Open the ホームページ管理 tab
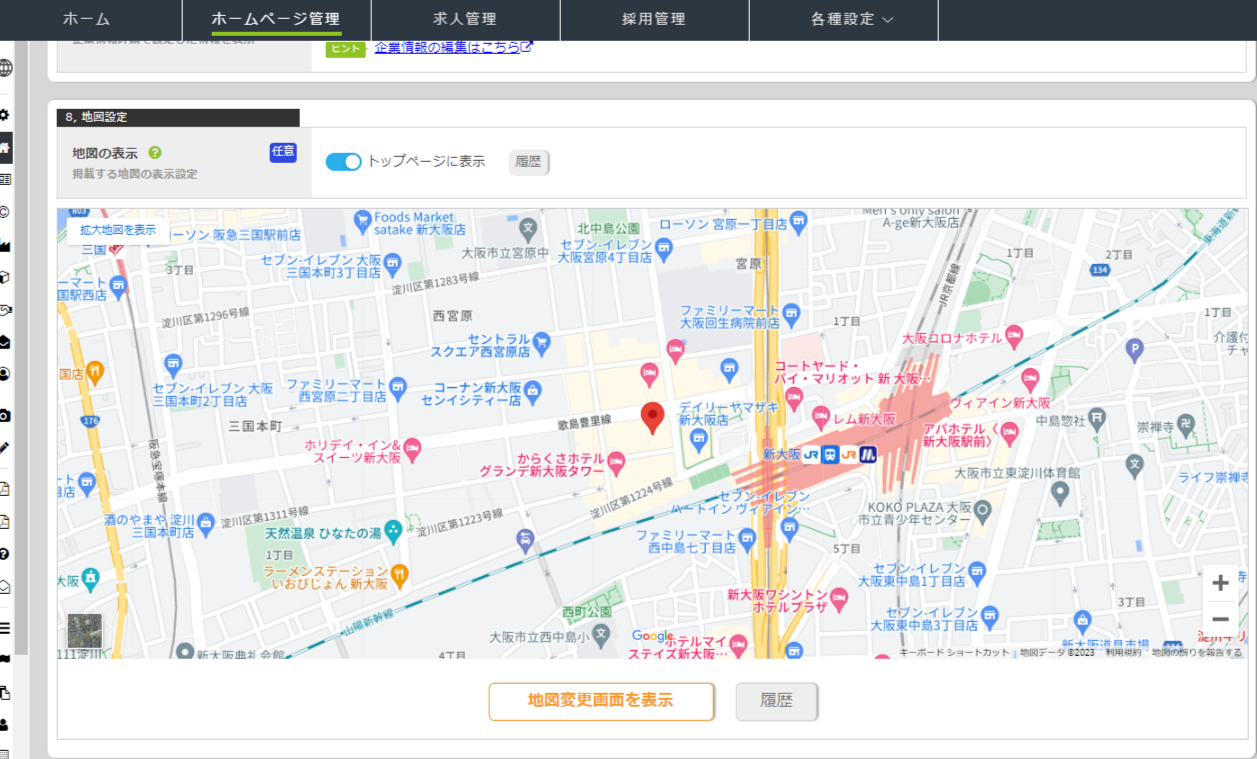The height and width of the screenshot is (759, 1257). 276,19
